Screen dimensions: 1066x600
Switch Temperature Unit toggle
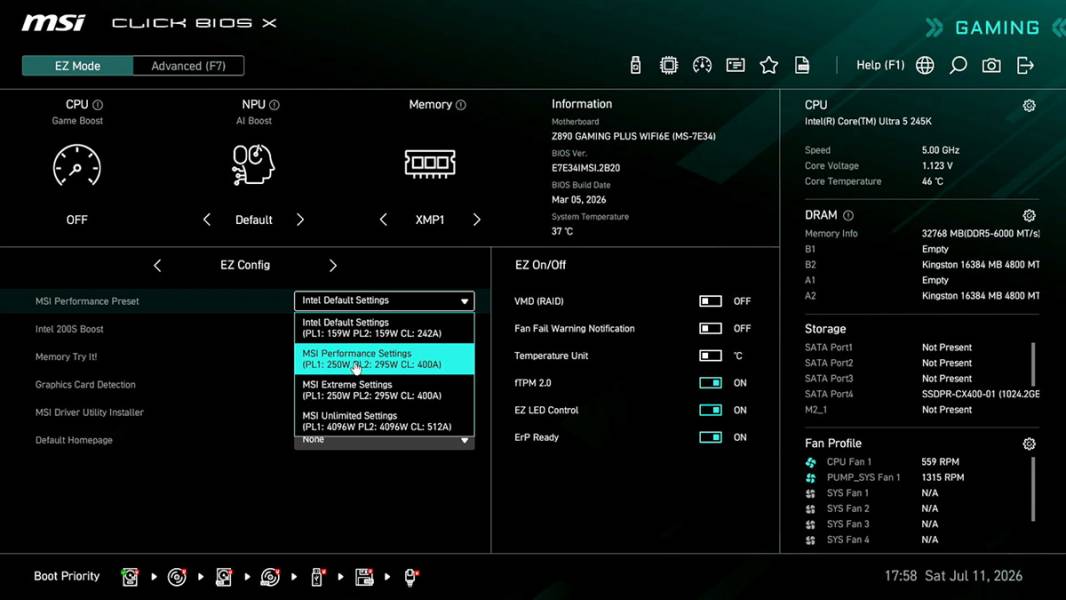pos(710,355)
